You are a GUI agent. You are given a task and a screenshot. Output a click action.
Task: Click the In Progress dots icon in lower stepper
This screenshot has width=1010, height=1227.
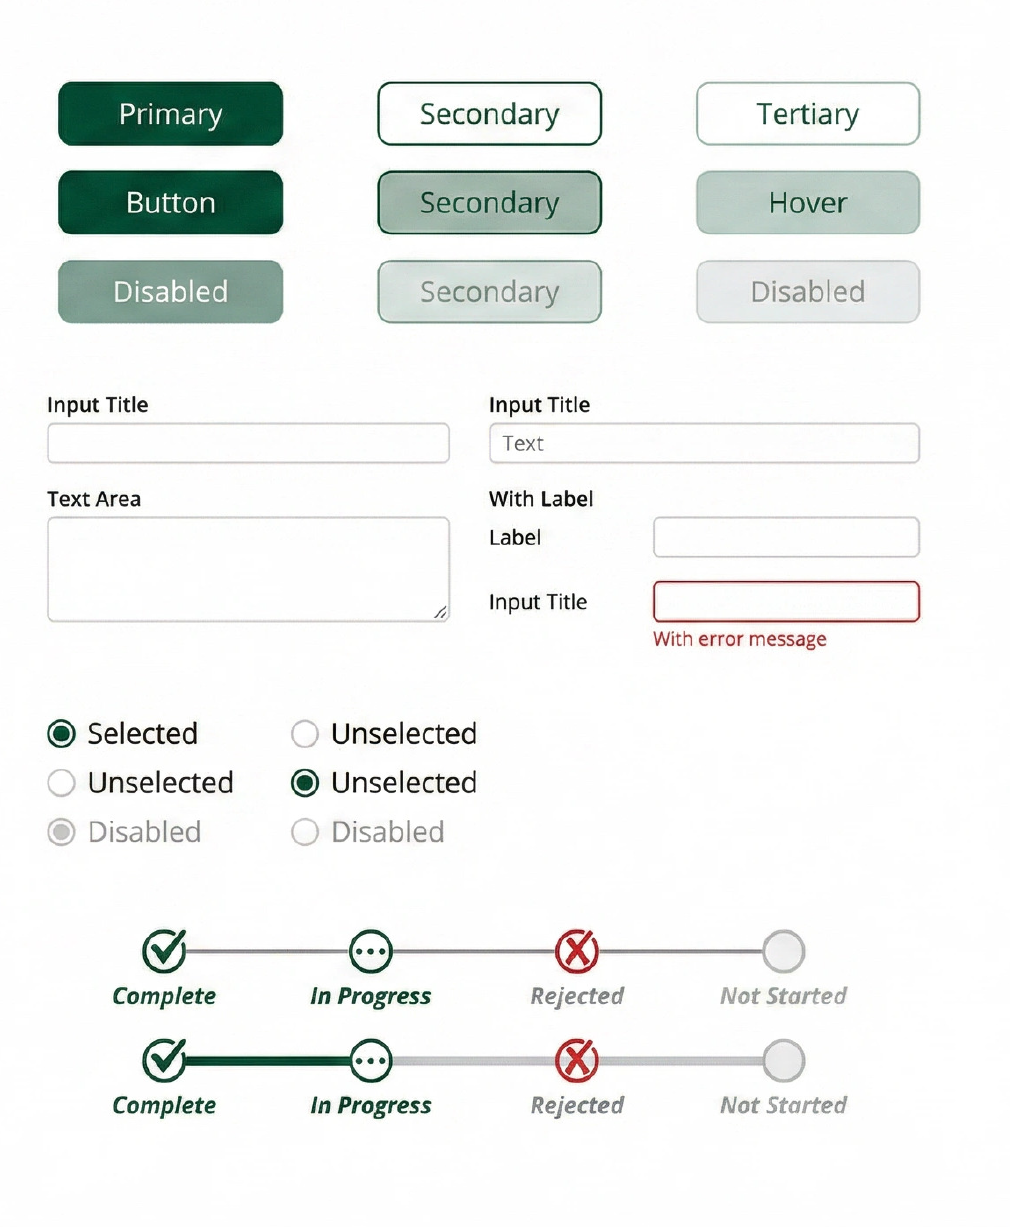point(371,1061)
